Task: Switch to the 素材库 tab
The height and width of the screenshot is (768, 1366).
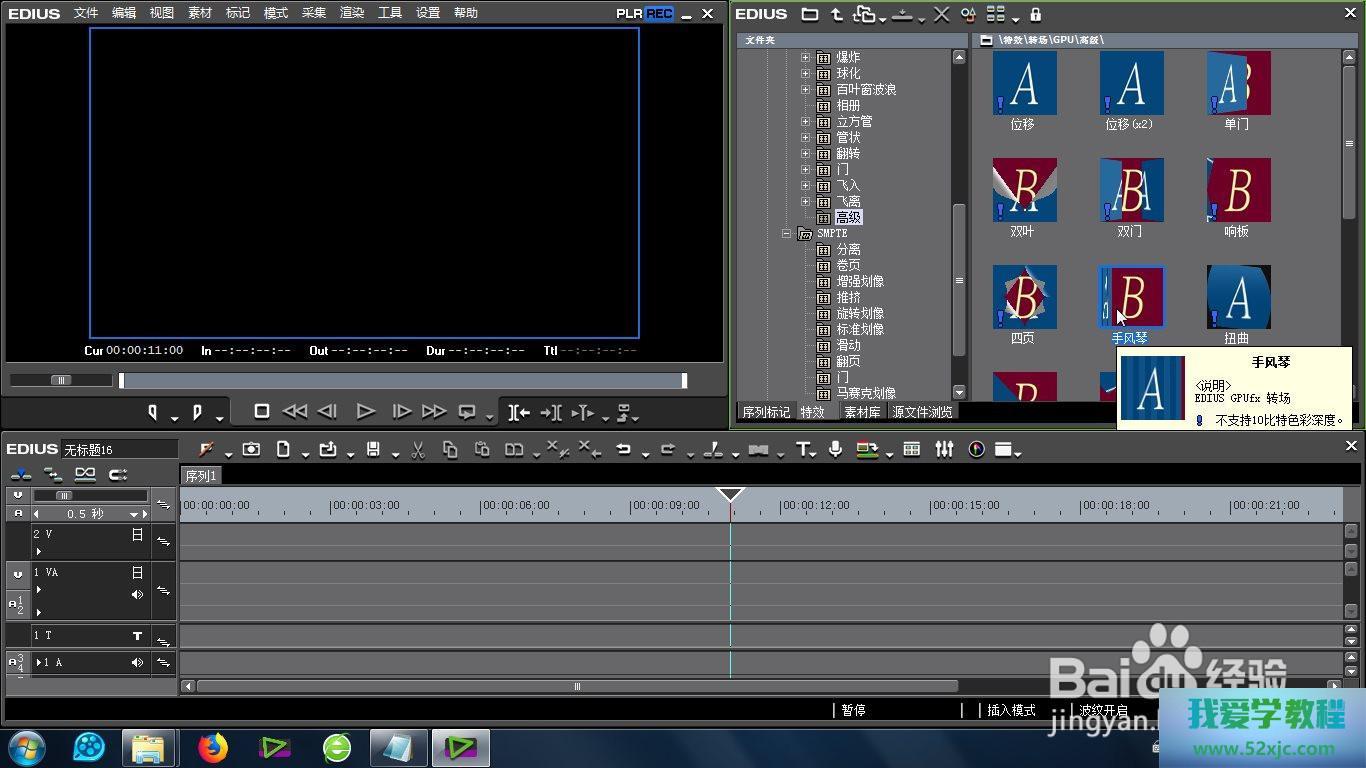Action: [x=862, y=412]
